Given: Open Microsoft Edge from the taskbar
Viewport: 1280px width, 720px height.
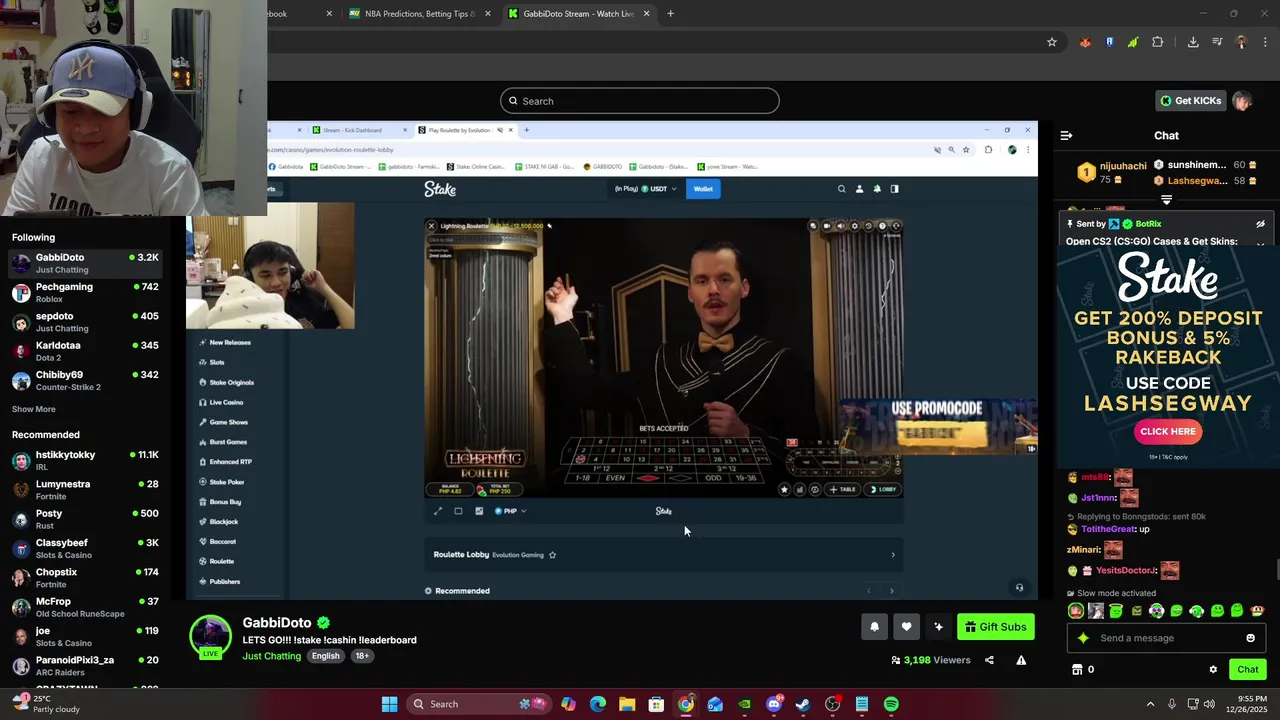Looking at the screenshot, I should pos(598,704).
